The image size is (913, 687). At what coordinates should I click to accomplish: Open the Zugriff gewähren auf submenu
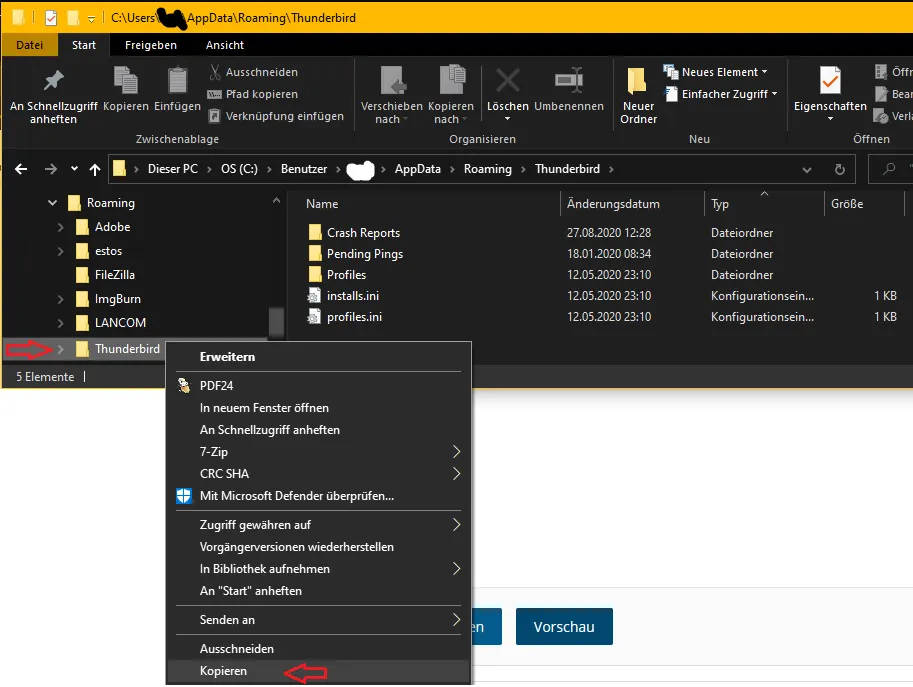tap(319, 525)
